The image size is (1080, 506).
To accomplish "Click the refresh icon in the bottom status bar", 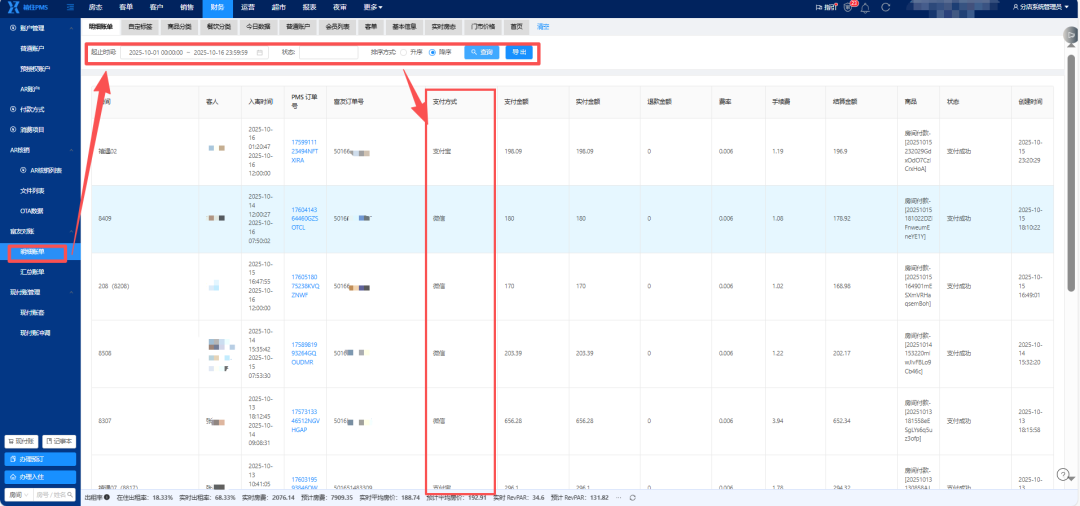I will pos(632,497).
